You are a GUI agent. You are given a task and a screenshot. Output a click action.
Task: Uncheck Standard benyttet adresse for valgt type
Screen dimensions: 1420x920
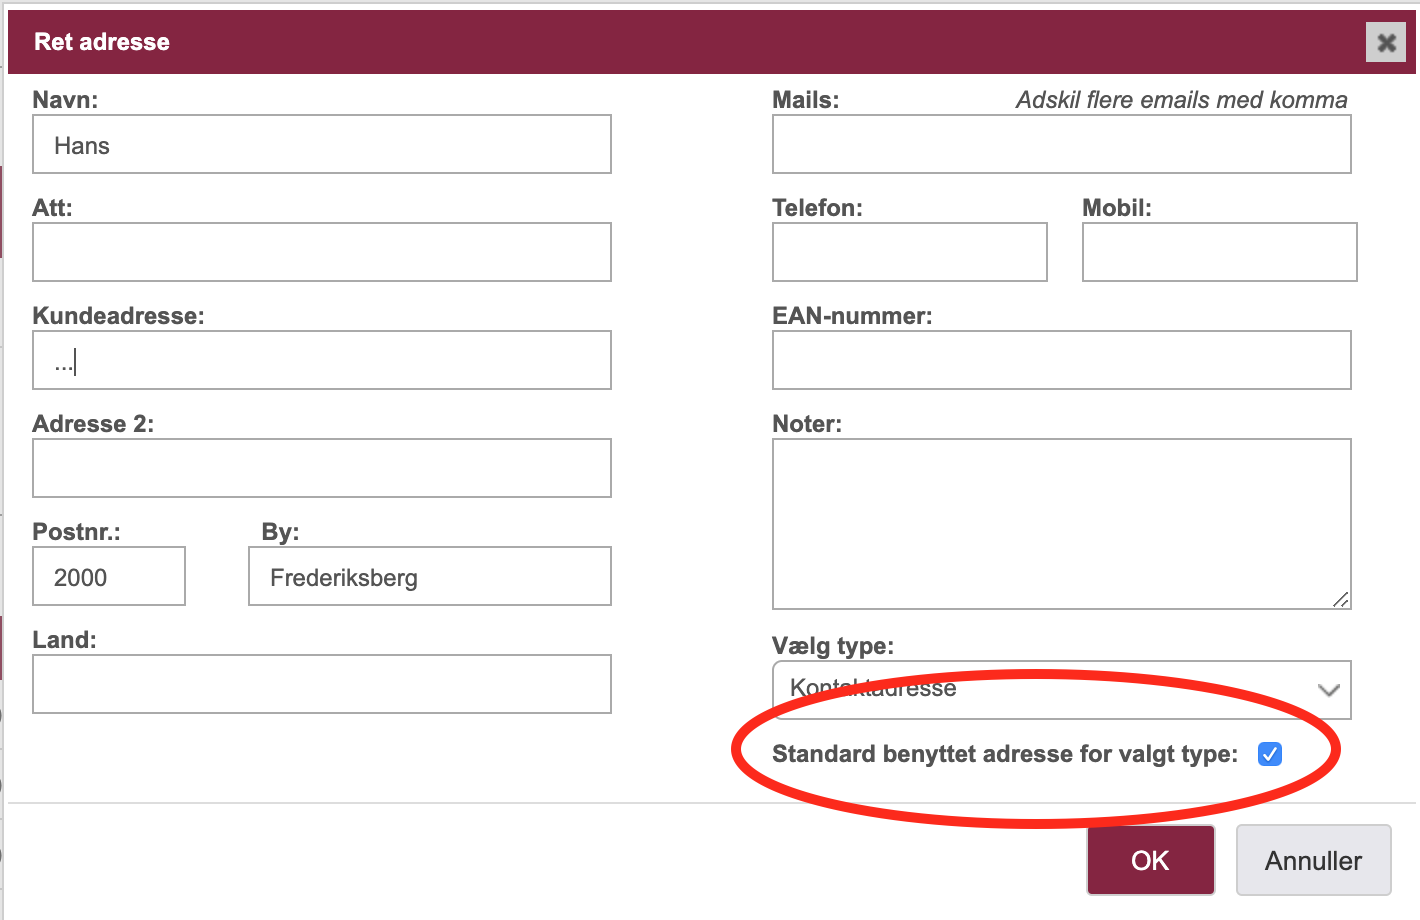[x=1270, y=754]
